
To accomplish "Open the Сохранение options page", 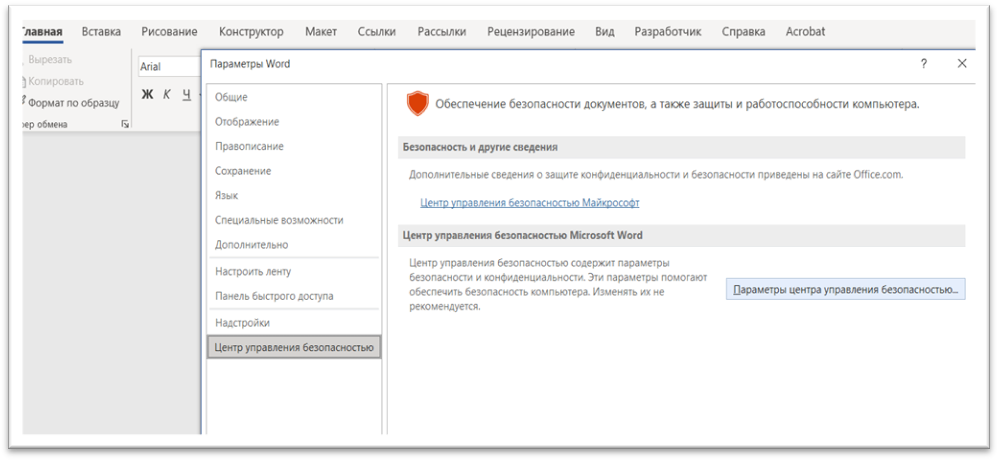I will (294, 171).
